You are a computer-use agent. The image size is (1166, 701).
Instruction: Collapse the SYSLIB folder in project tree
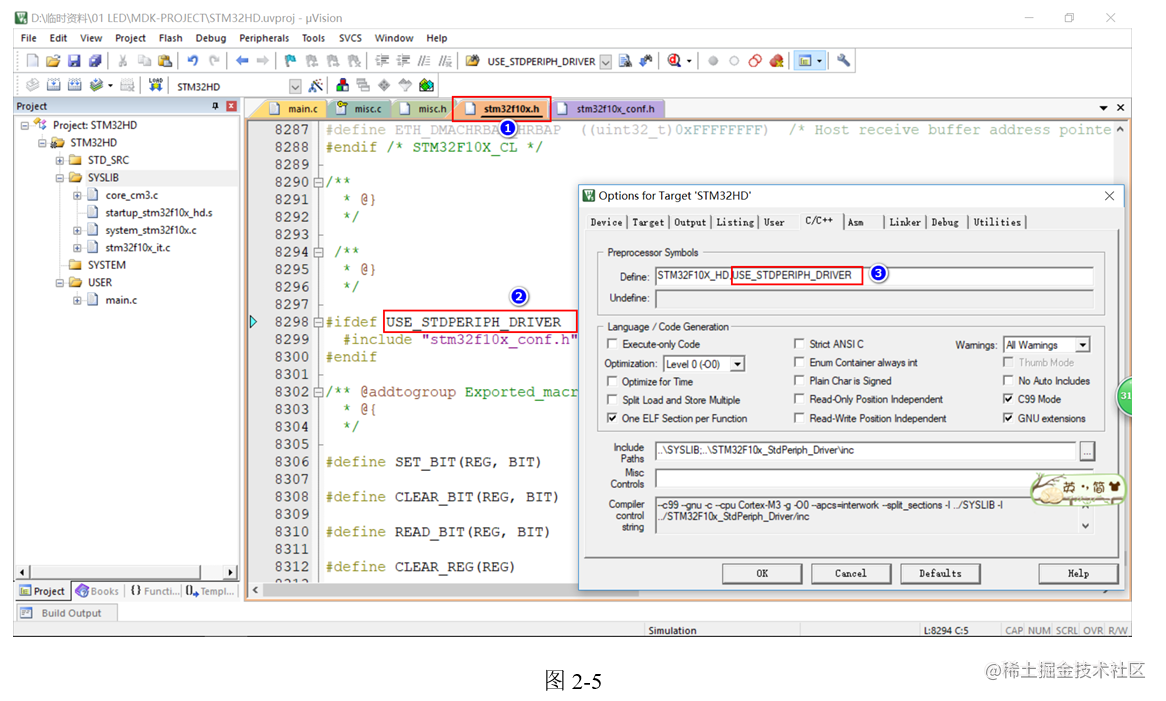coord(59,178)
